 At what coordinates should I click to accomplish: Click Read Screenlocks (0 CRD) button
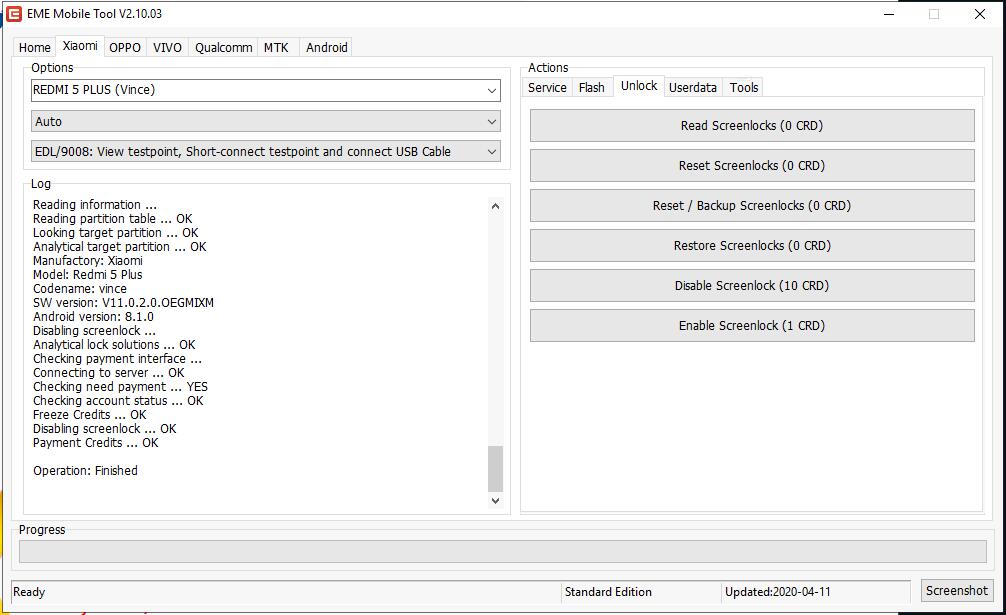pos(752,126)
